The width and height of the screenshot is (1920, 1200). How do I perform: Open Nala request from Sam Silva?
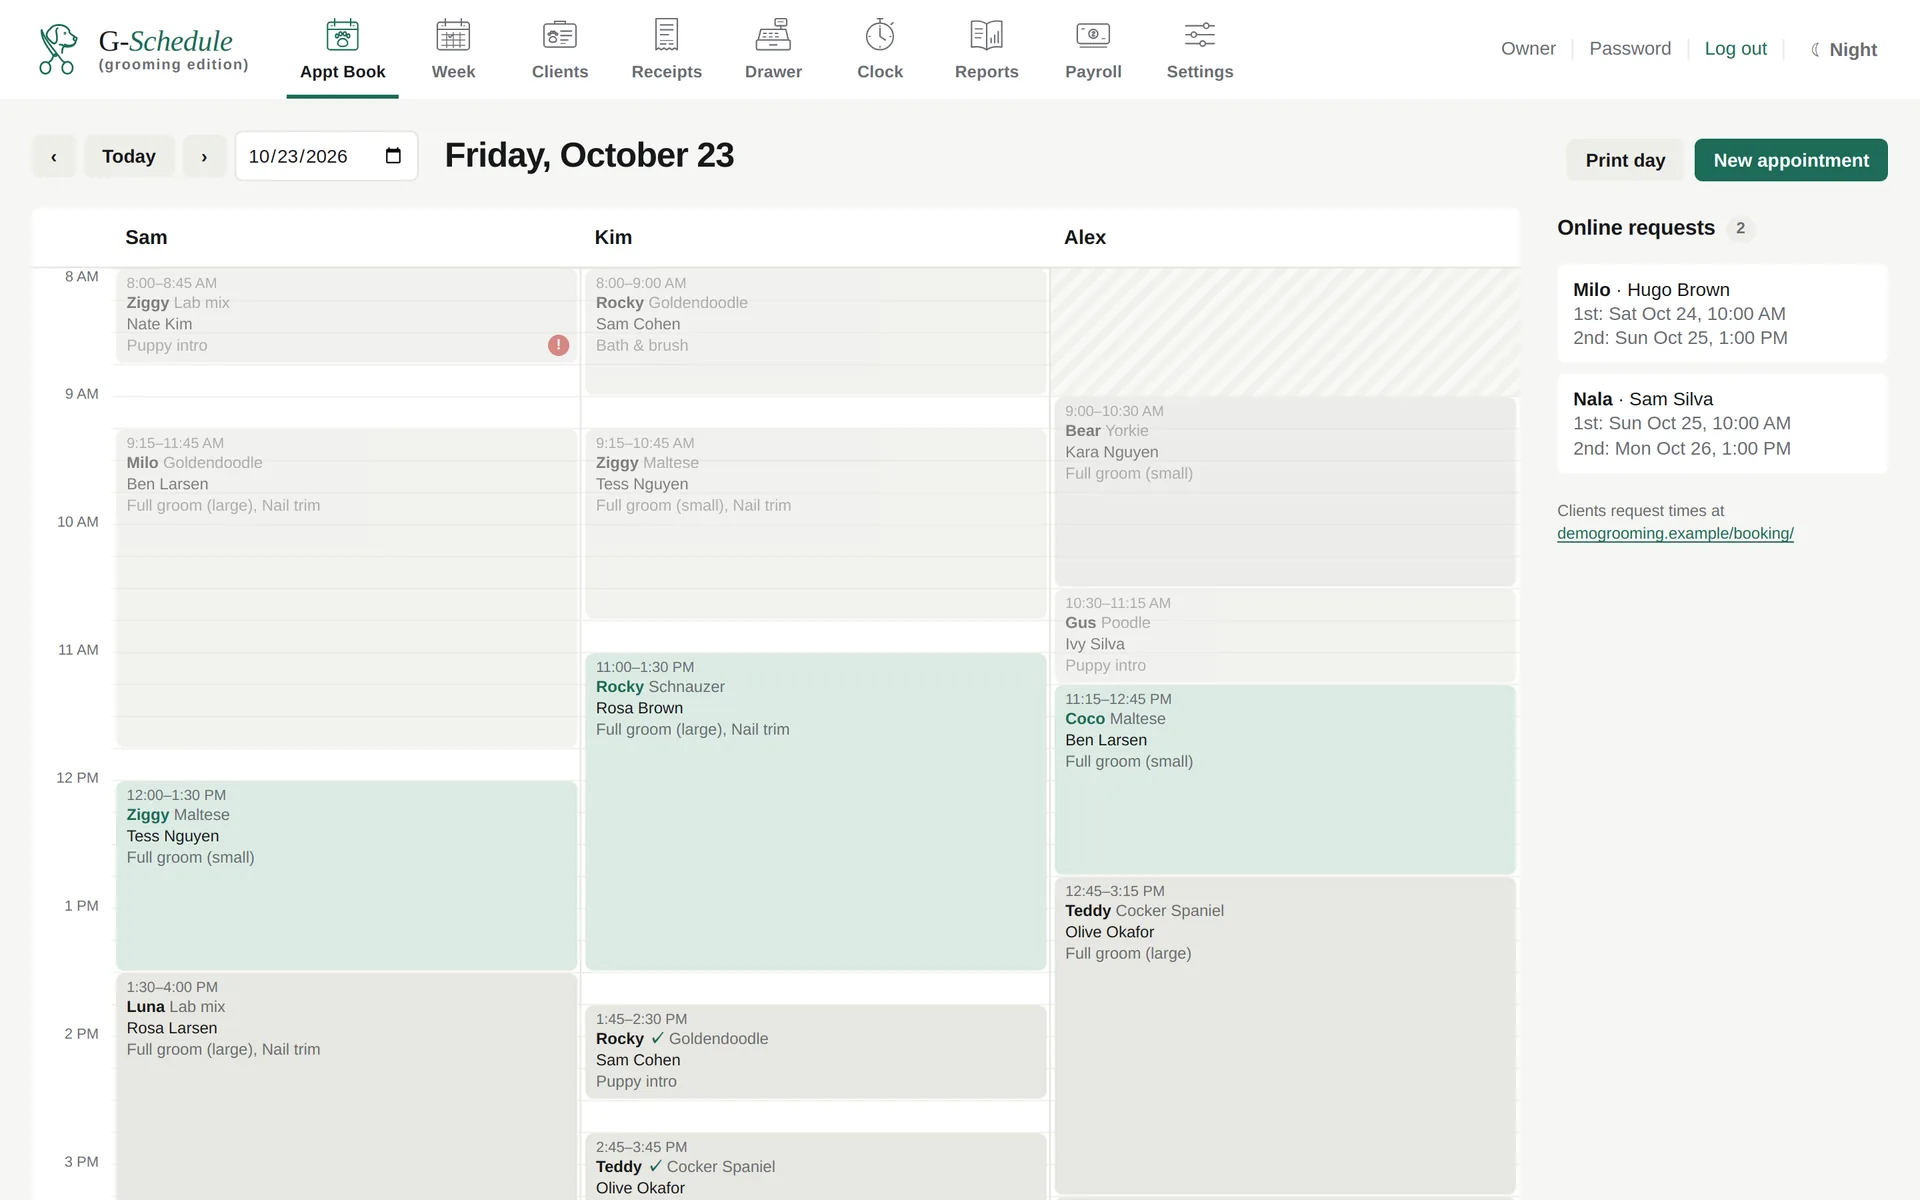tap(1722, 423)
